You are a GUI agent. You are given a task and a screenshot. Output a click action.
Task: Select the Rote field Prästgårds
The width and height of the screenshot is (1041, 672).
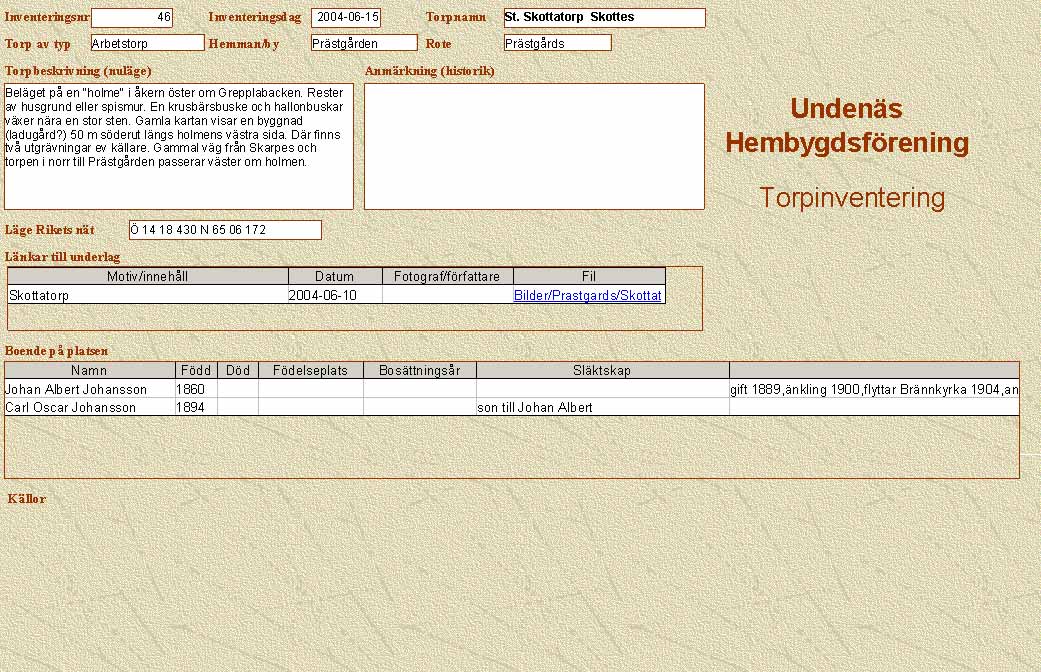[x=557, y=43]
